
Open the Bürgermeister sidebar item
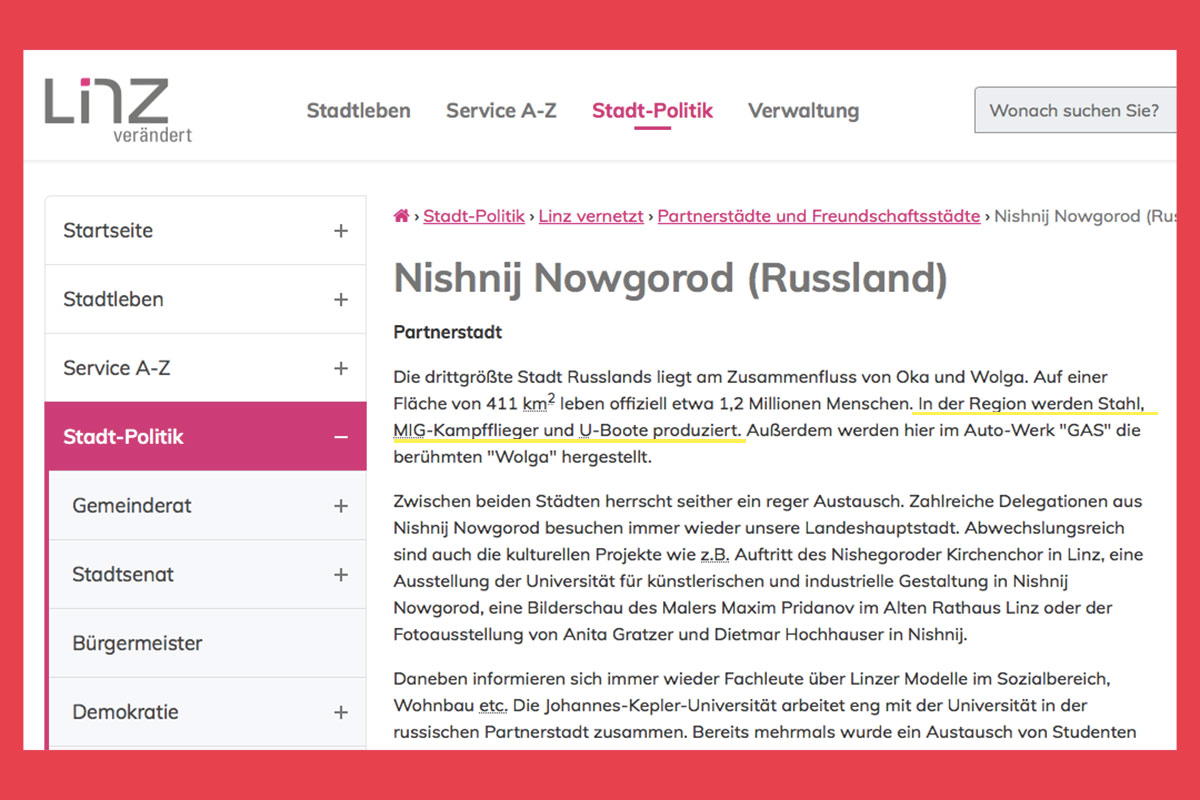tap(137, 644)
